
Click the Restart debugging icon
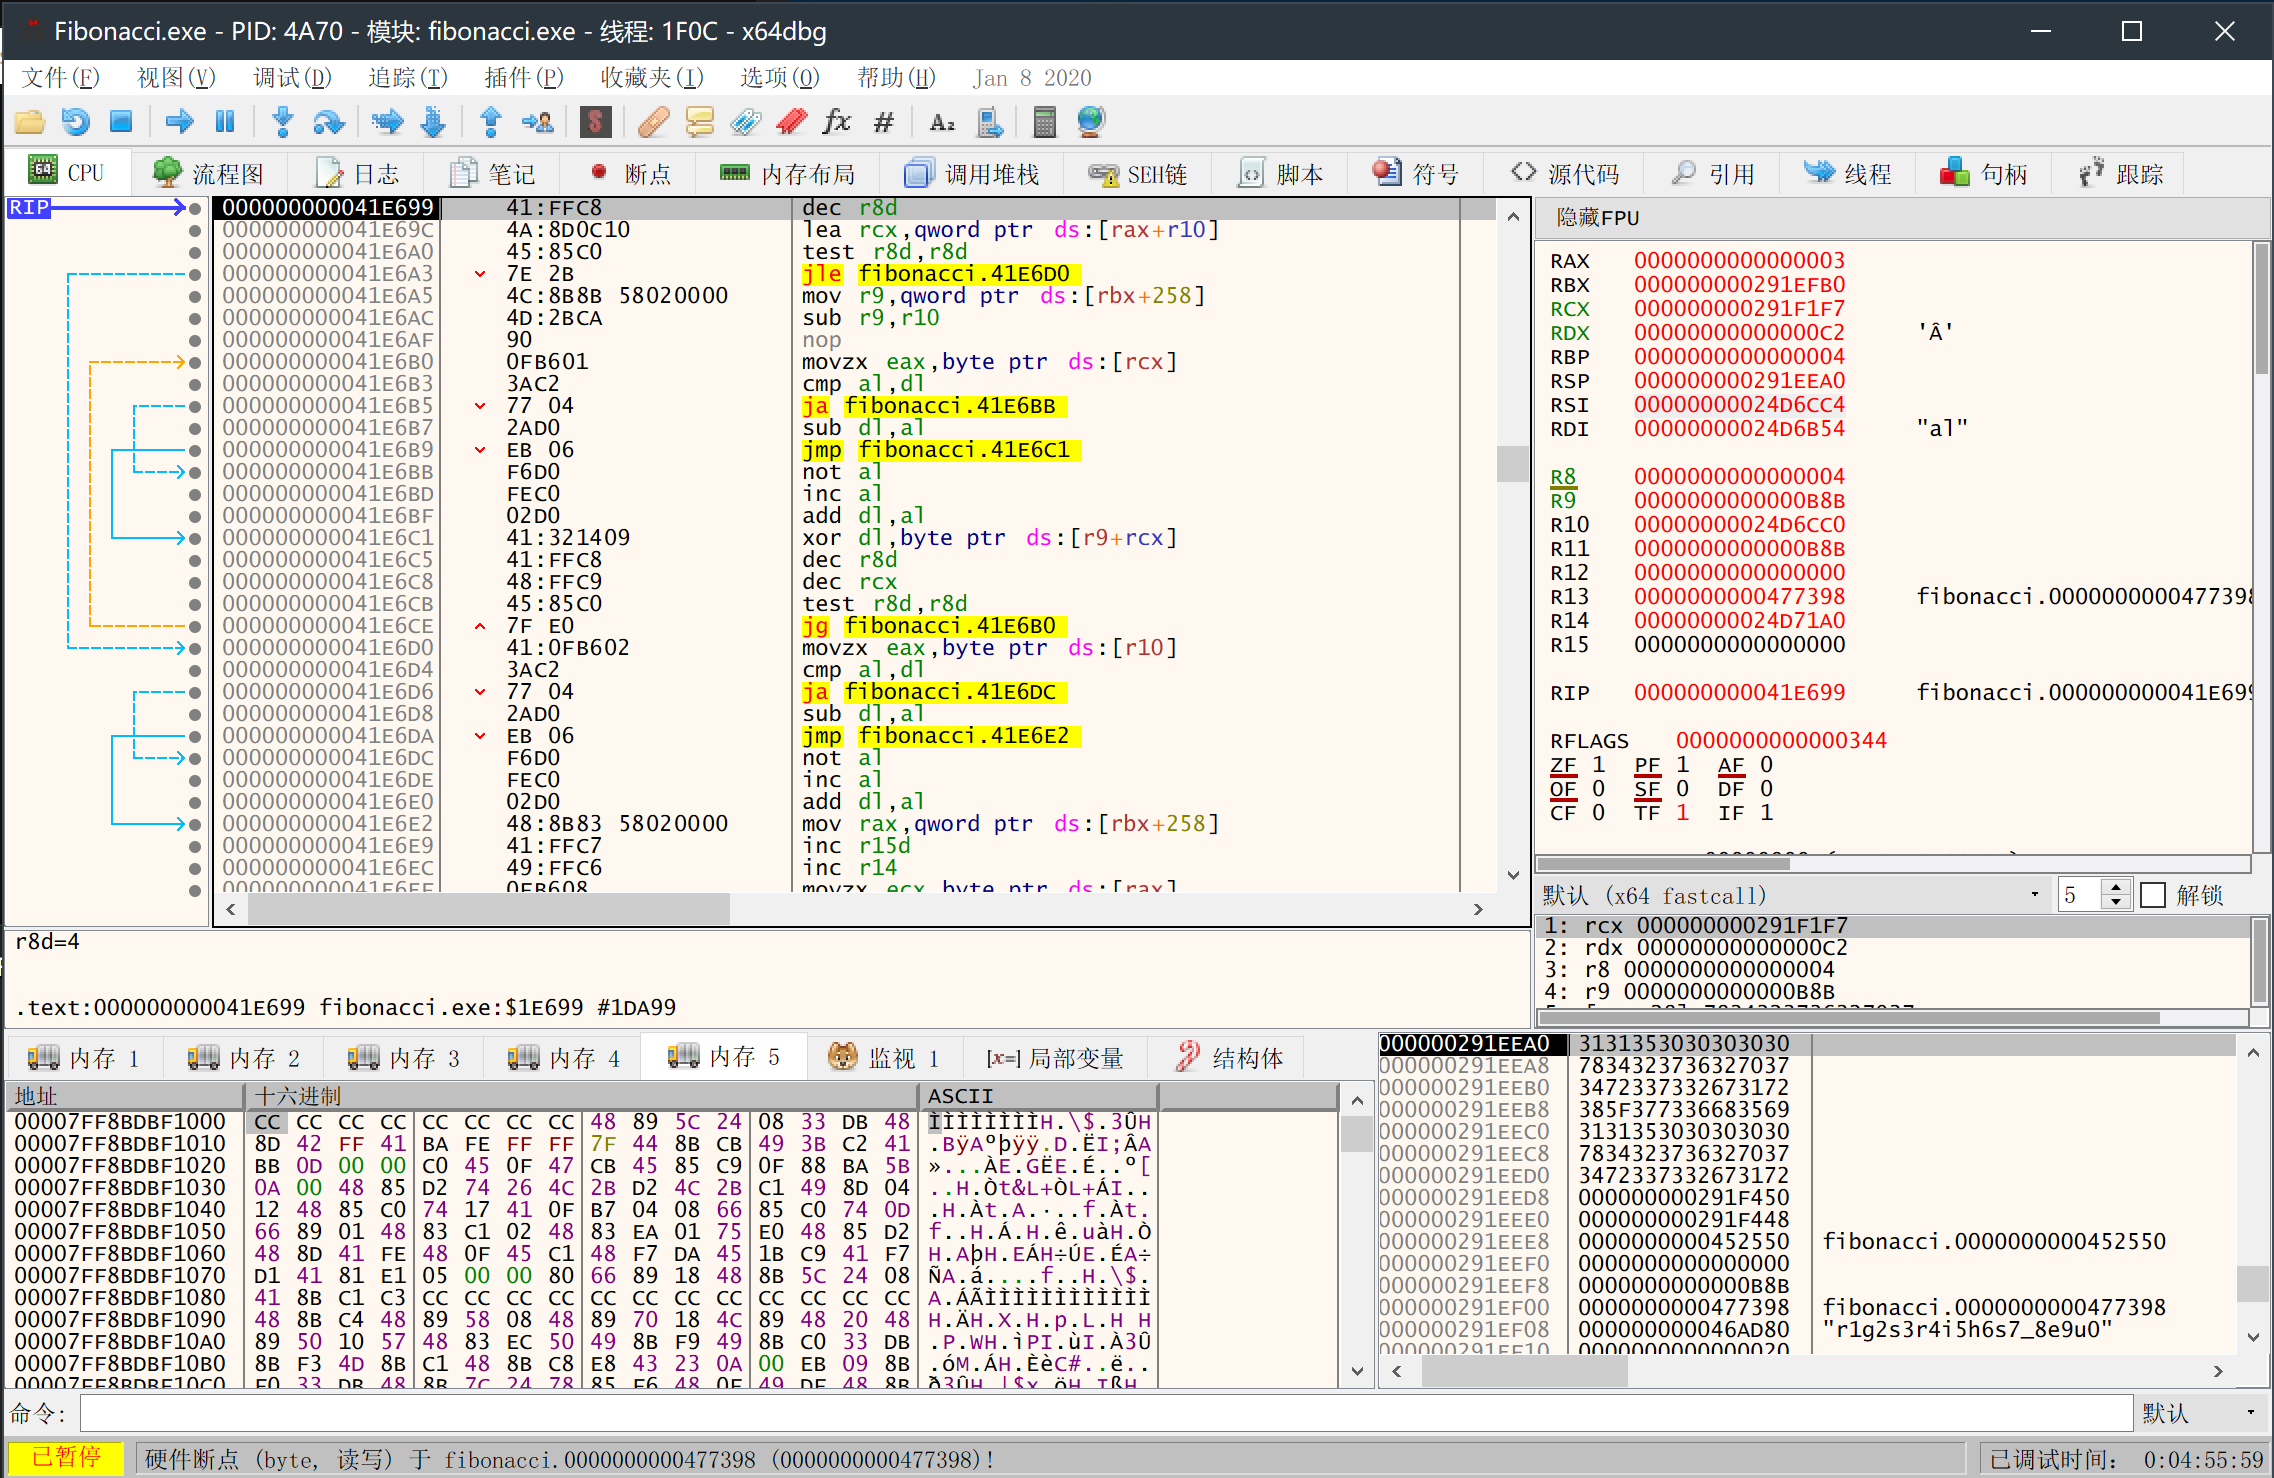click(76, 122)
